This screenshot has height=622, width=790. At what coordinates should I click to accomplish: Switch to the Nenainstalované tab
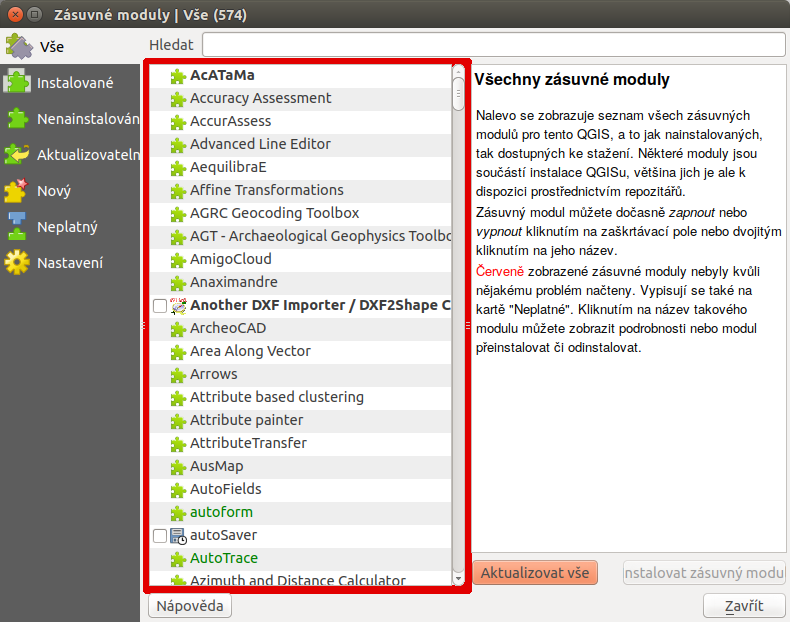(70, 119)
